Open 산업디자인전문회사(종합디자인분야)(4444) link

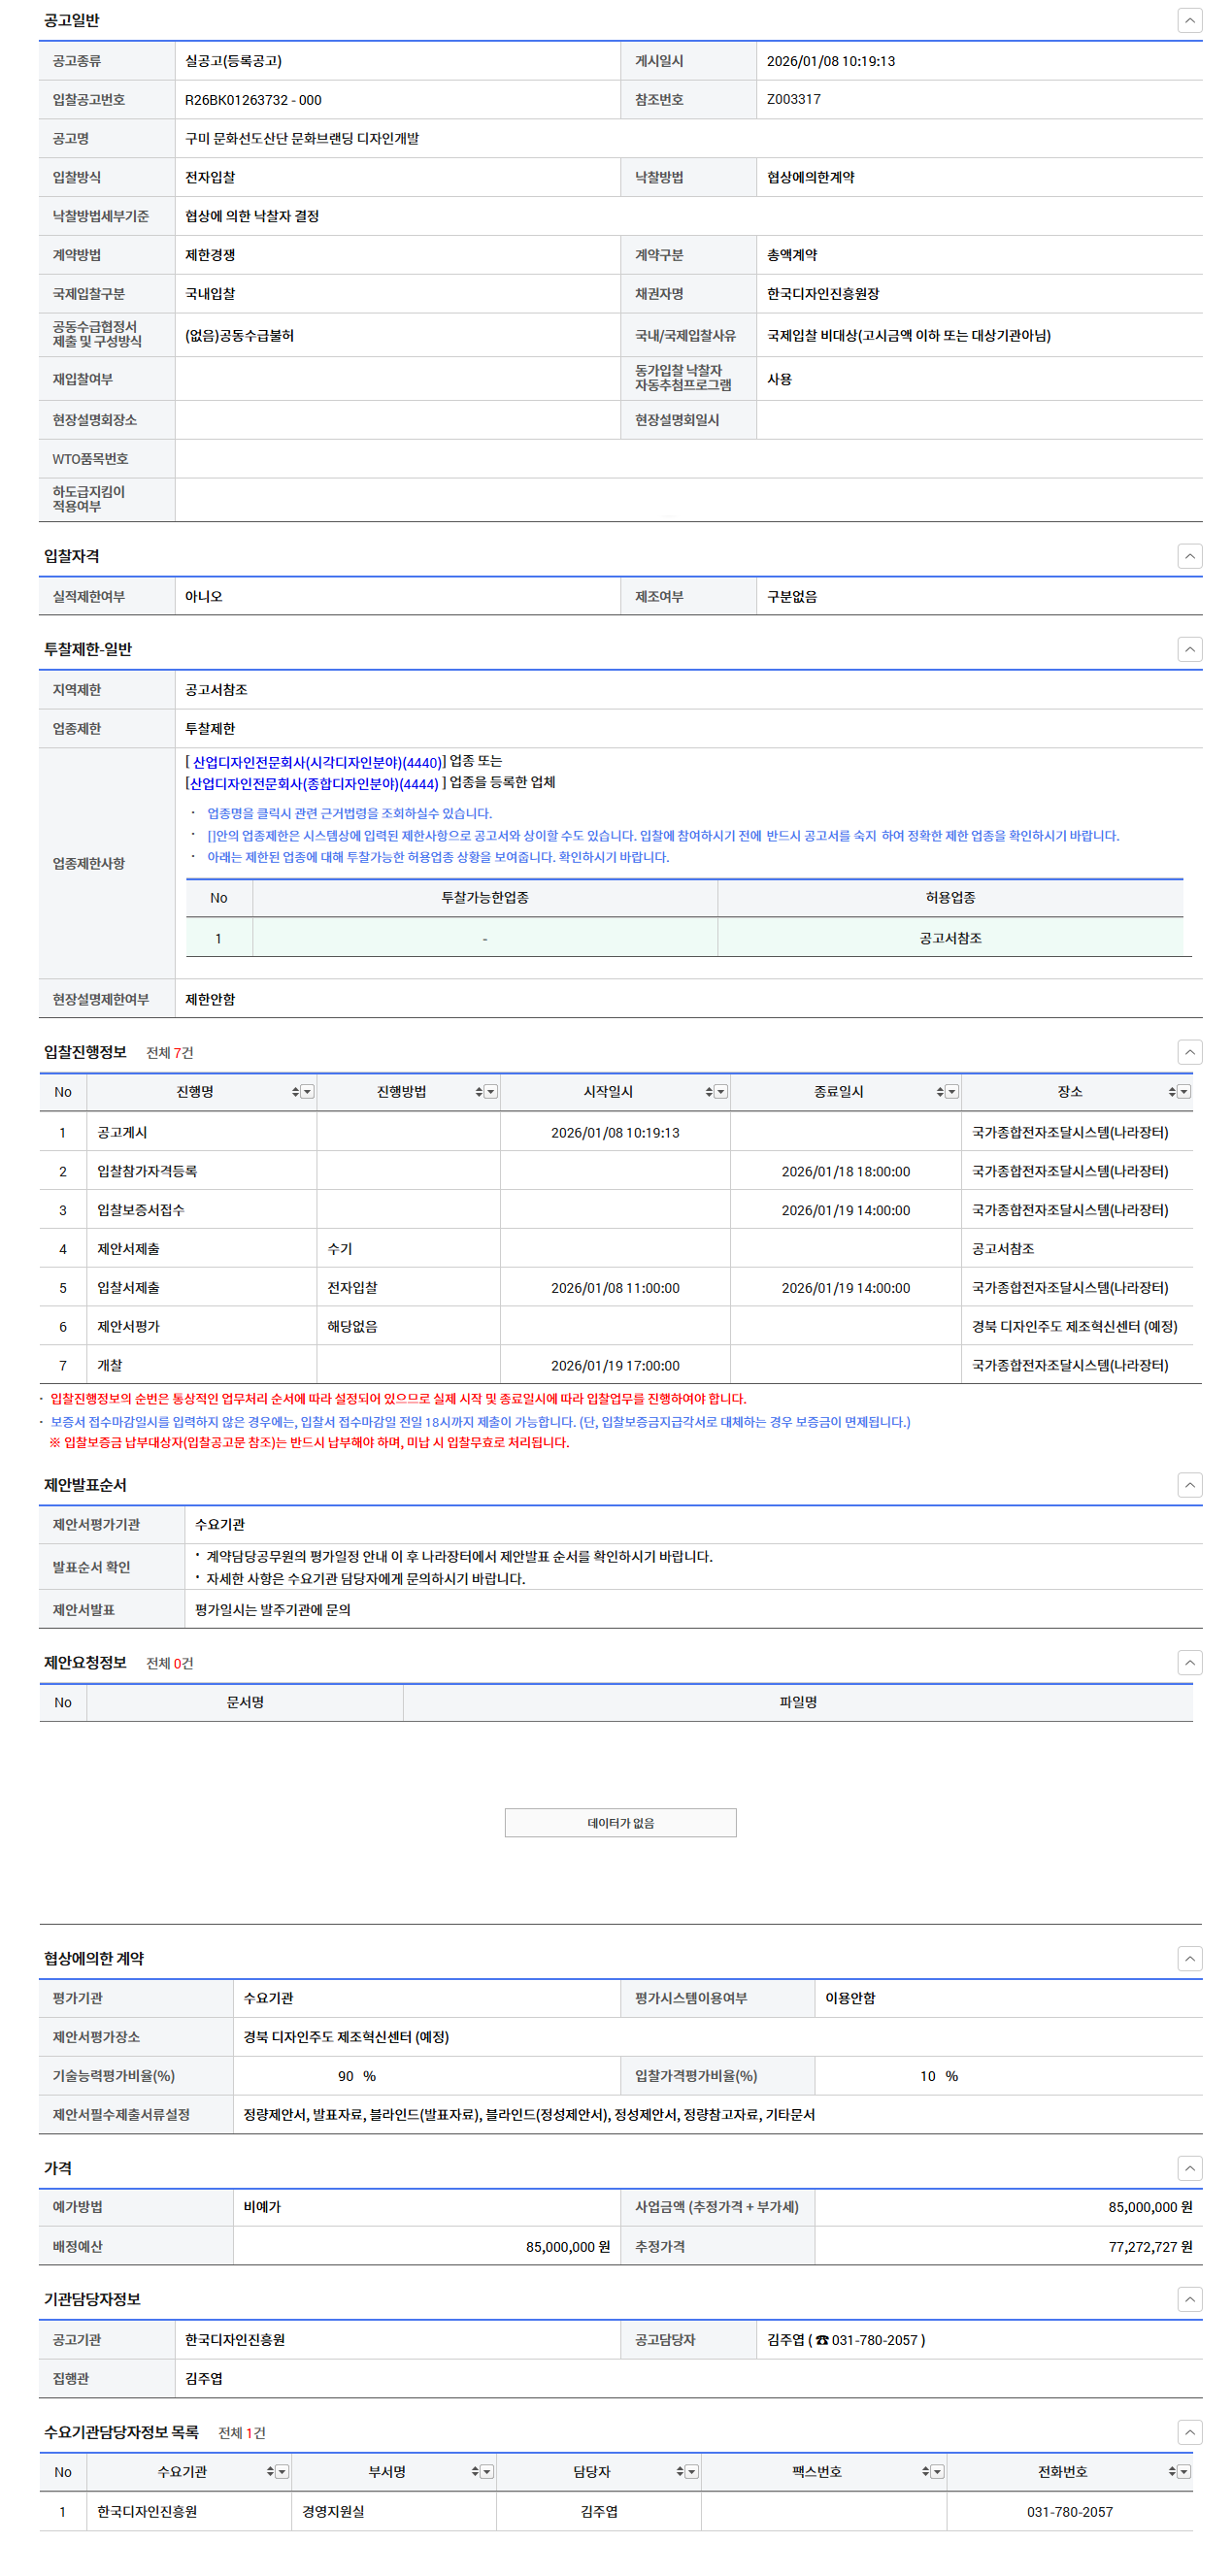pos(314,783)
